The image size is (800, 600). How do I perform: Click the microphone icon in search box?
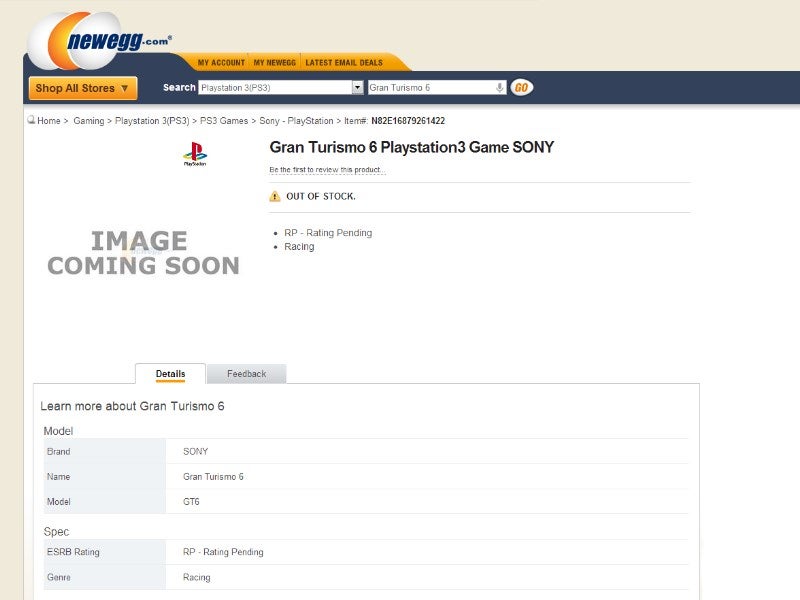[x=499, y=88]
